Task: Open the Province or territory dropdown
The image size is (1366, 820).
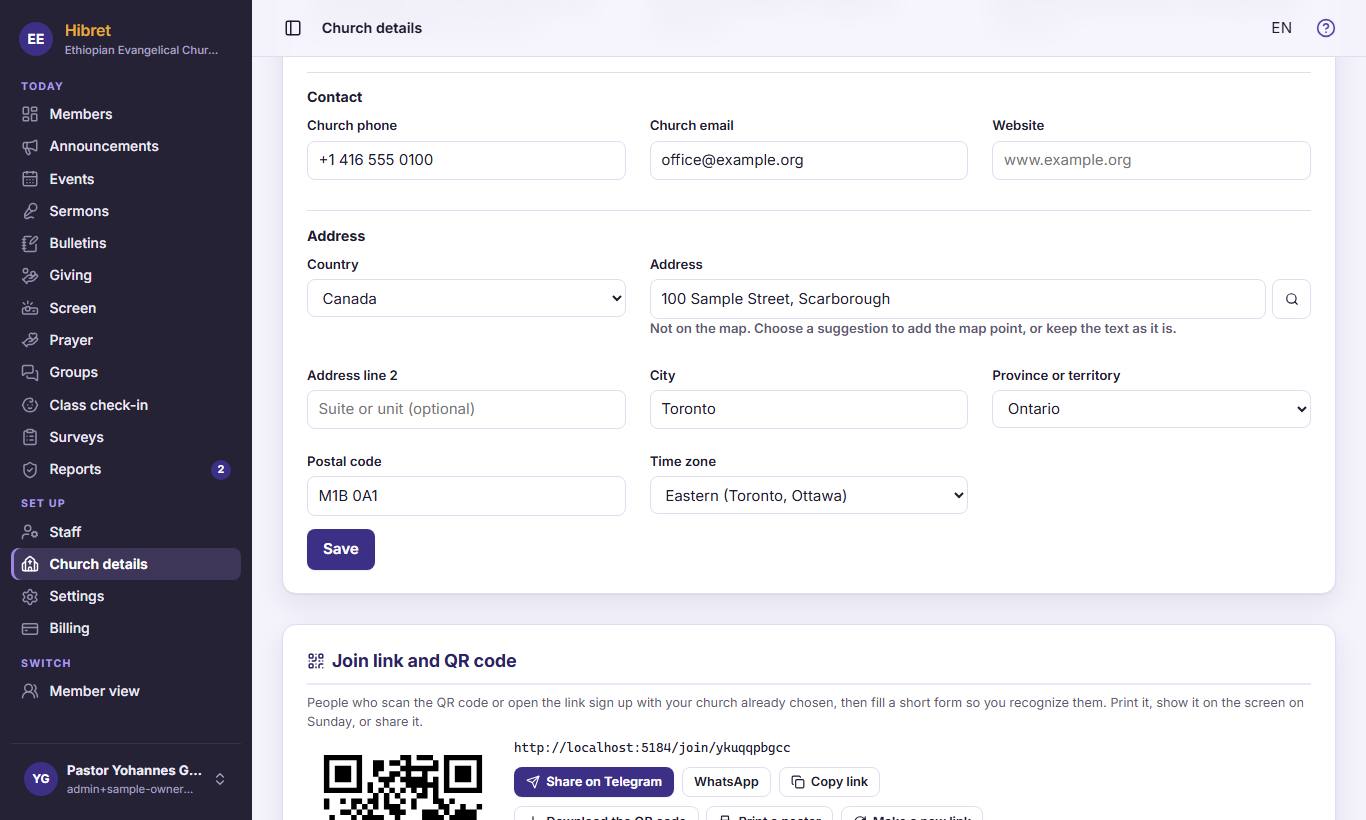Action: tap(1151, 409)
